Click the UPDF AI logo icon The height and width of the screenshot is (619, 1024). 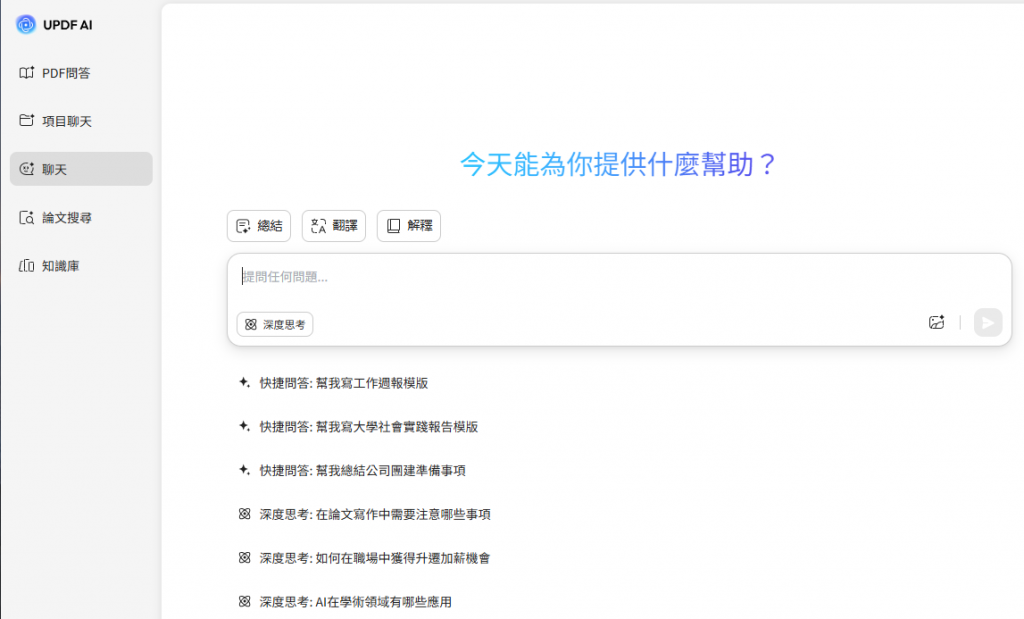pos(25,25)
